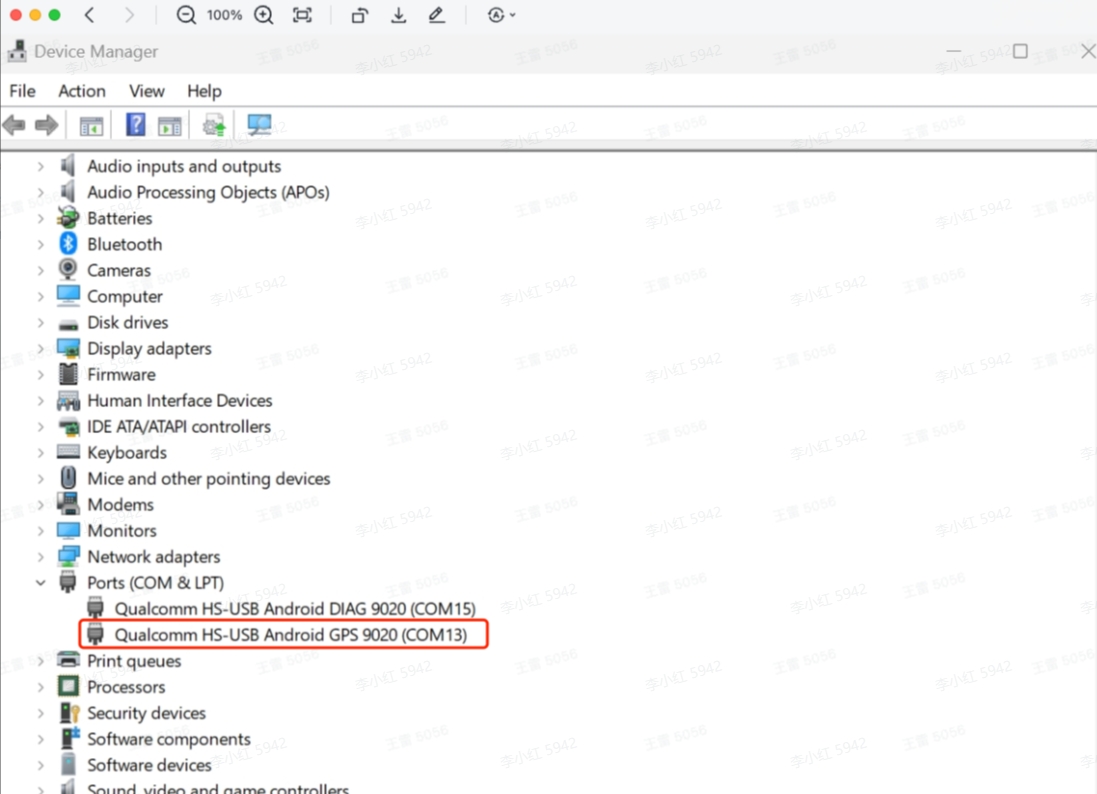Click the Forward navigation arrow in Device Manager
This screenshot has width=1097, height=794.
(x=45, y=124)
